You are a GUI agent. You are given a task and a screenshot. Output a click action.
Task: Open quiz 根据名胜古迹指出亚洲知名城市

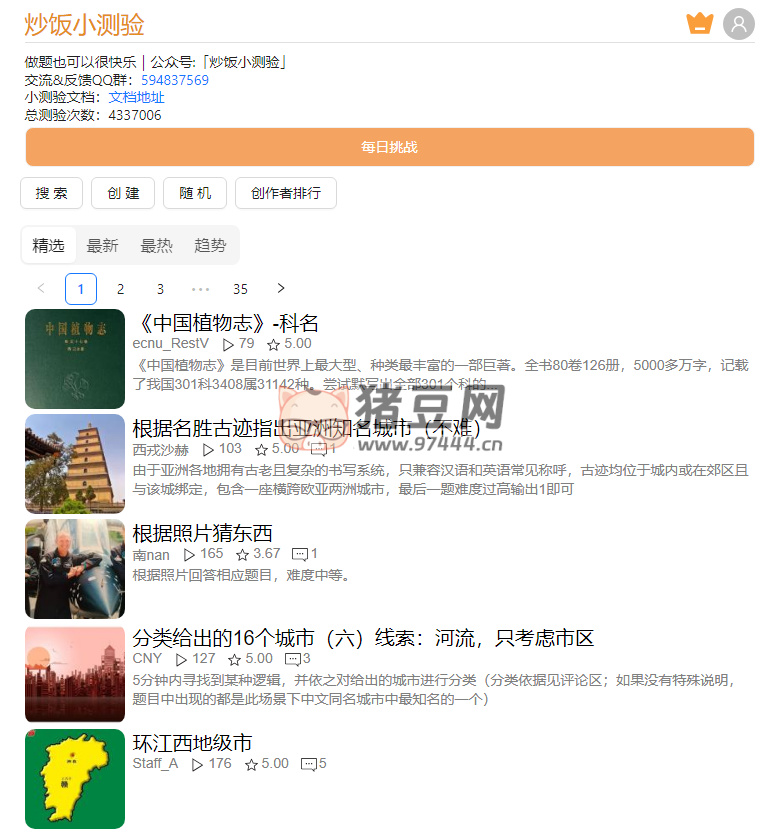(x=306, y=428)
